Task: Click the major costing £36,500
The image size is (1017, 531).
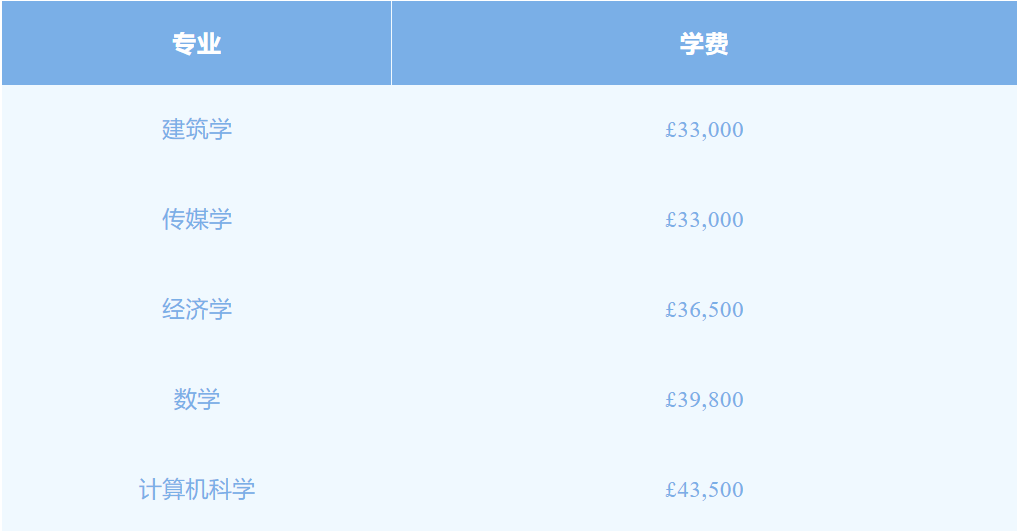Action: (x=197, y=309)
